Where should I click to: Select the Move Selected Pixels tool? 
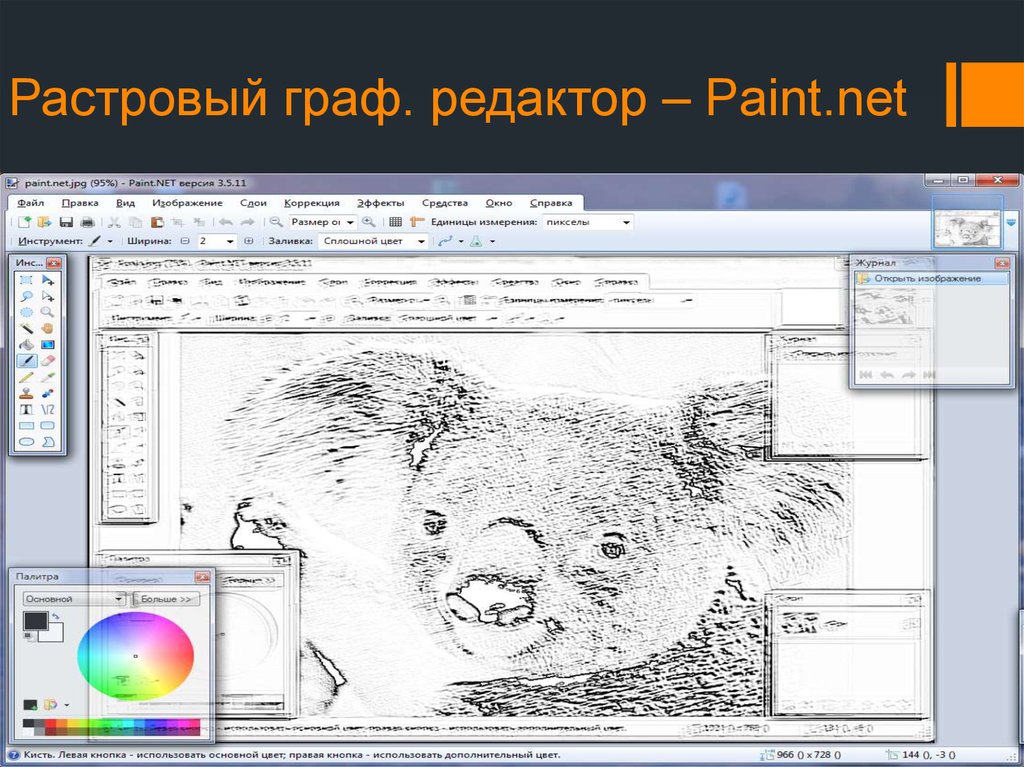(x=48, y=280)
